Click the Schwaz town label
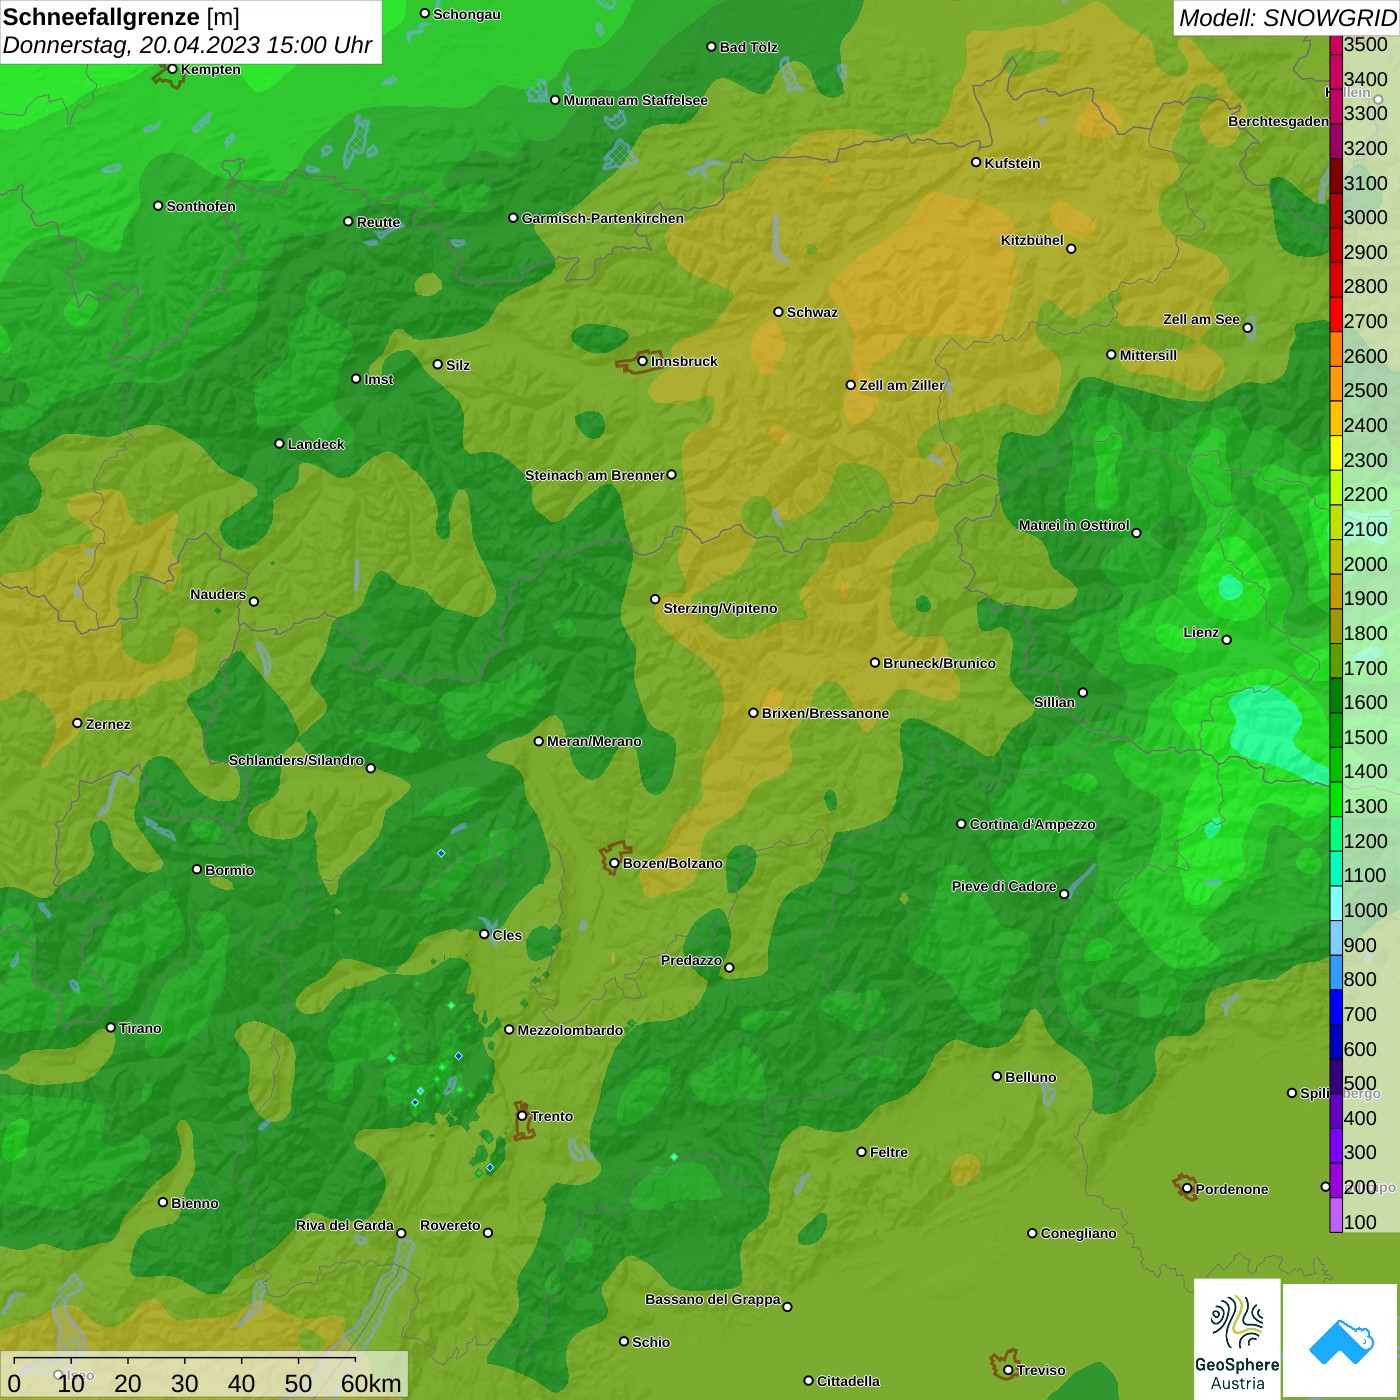This screenshot has height=1400, width=1400. [812, 312]
